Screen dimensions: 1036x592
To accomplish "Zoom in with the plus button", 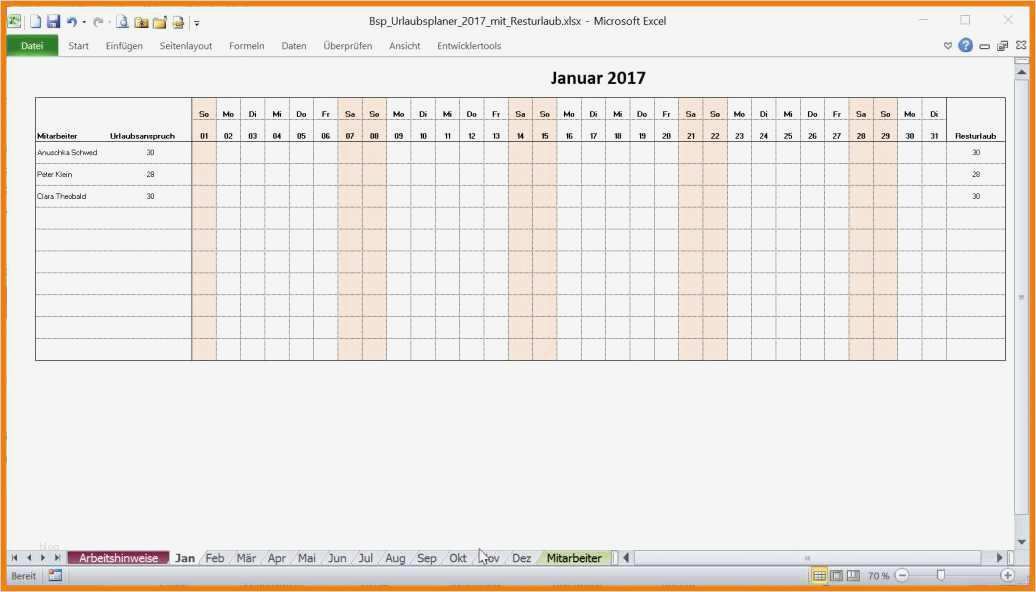I will coord(1008,575).
